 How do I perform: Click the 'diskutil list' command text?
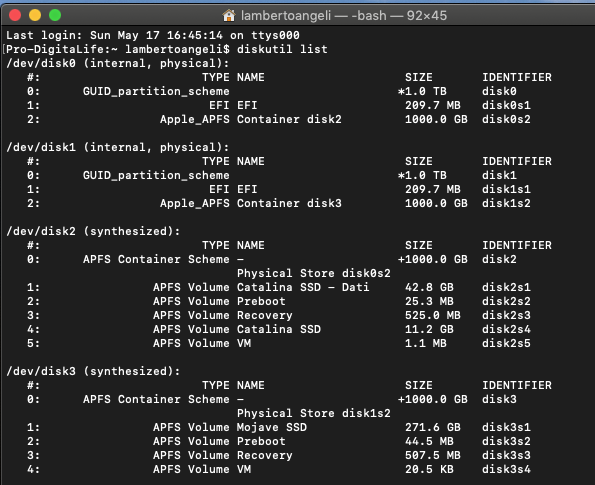point(282,49)
